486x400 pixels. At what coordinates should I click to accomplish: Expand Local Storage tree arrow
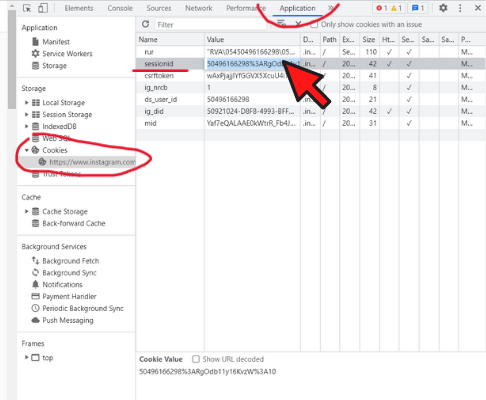(x=26, y=102)
